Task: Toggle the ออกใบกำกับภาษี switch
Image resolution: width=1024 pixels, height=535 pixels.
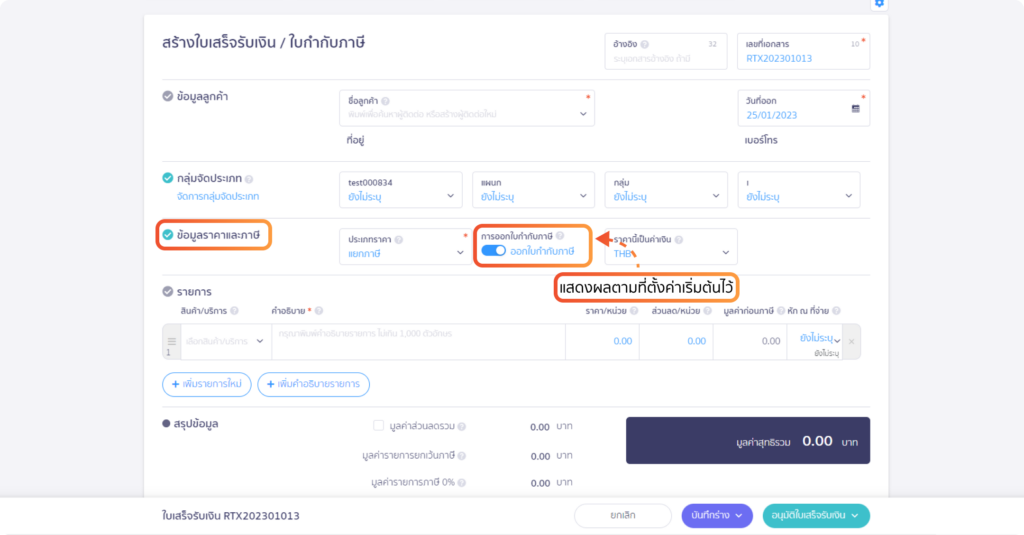Action: [494, 251]
